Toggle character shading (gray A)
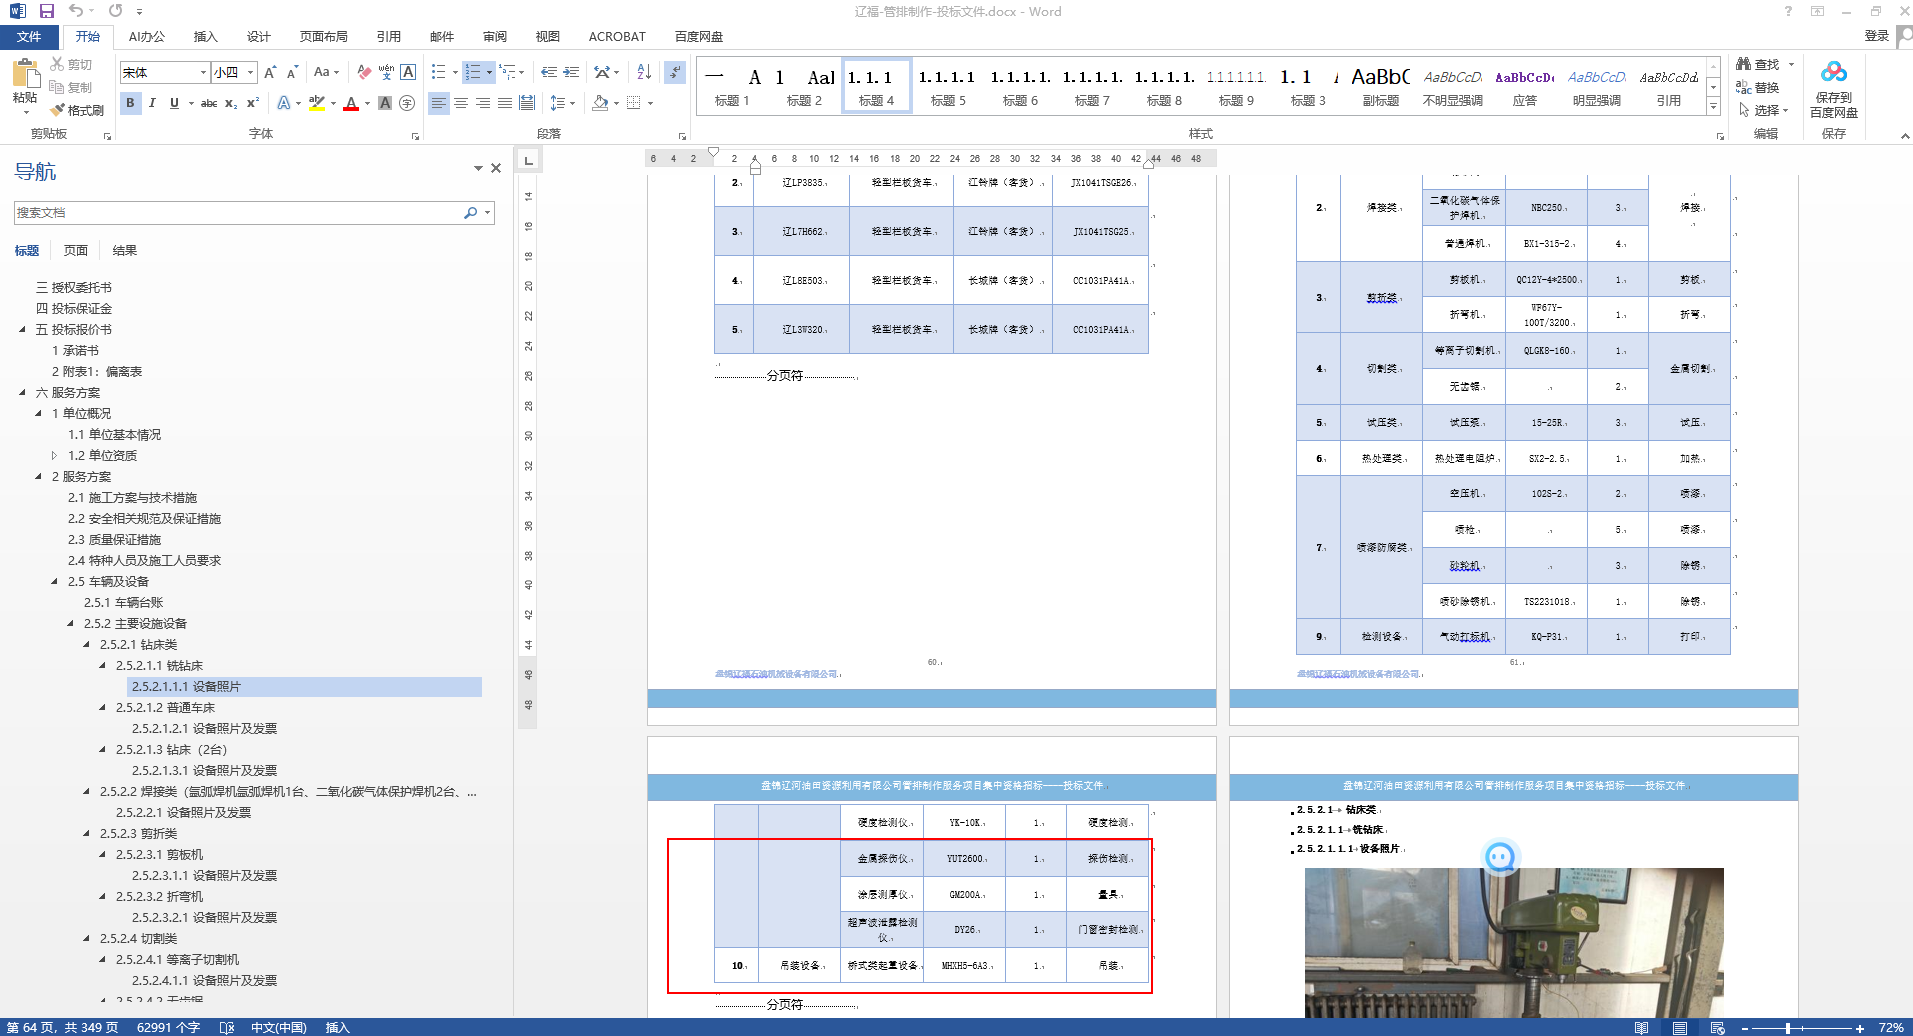1913x1036 pixels. [385, 103]
